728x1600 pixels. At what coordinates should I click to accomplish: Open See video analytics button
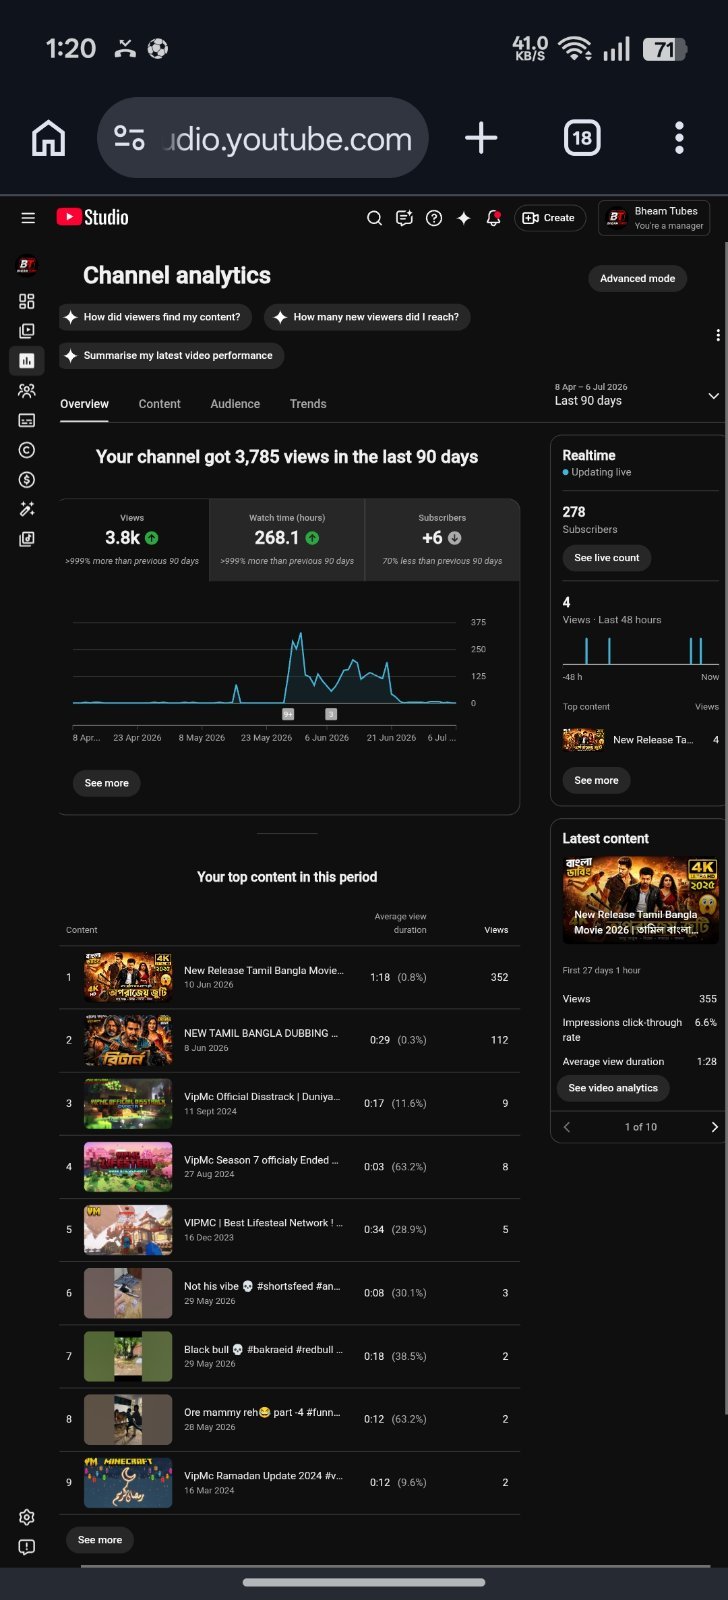pos(613,1088)
